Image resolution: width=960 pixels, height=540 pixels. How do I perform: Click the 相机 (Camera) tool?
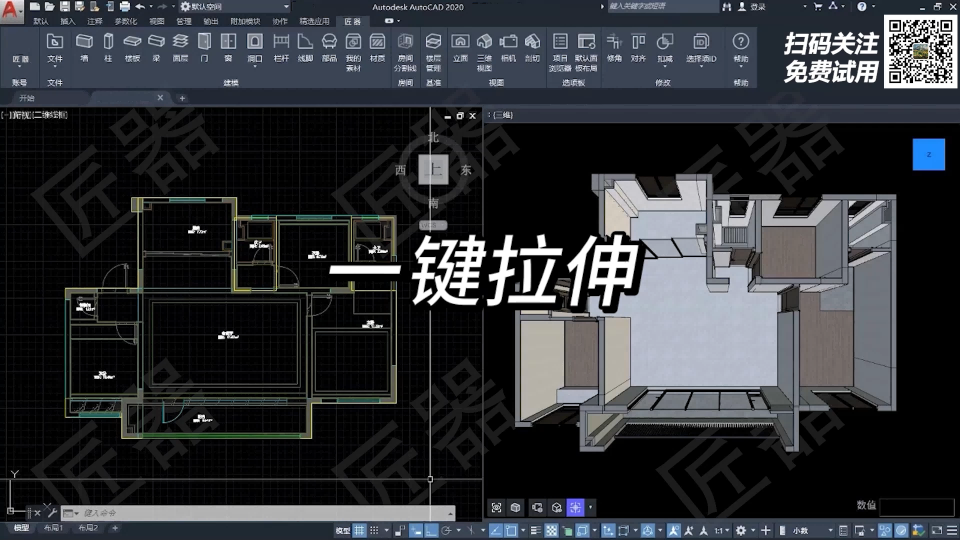[x=508, y=48]
